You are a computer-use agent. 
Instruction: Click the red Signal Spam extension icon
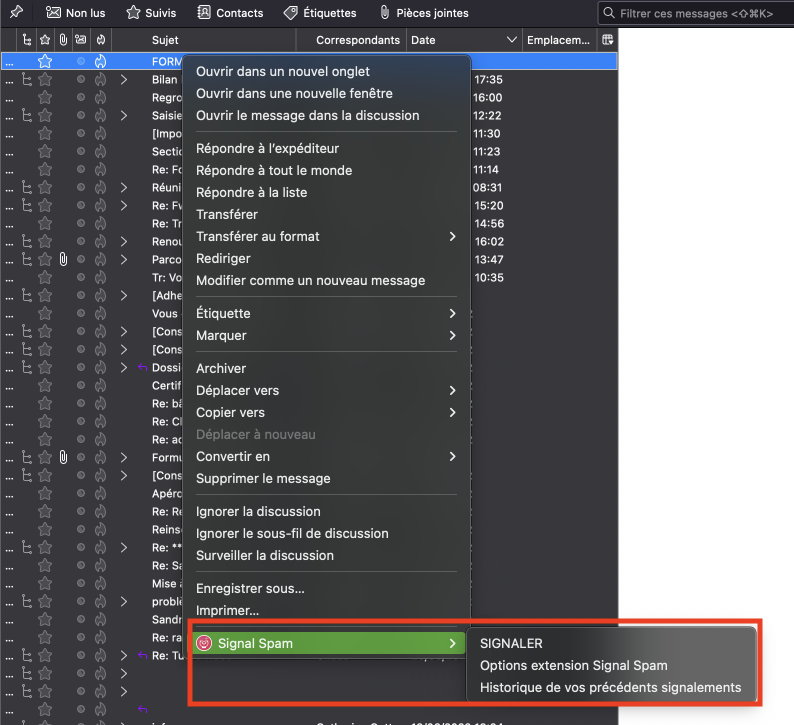pyautogui.click(x=205, y=643)
